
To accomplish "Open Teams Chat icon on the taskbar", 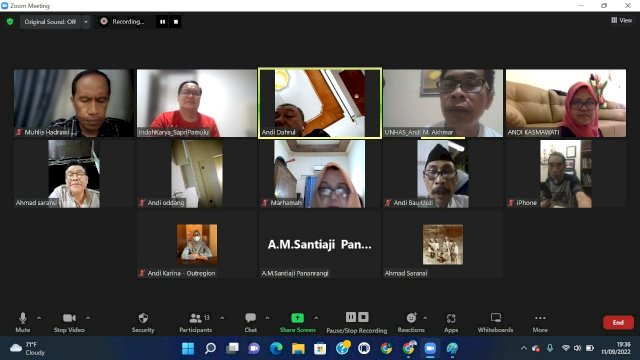I will 254,348.
